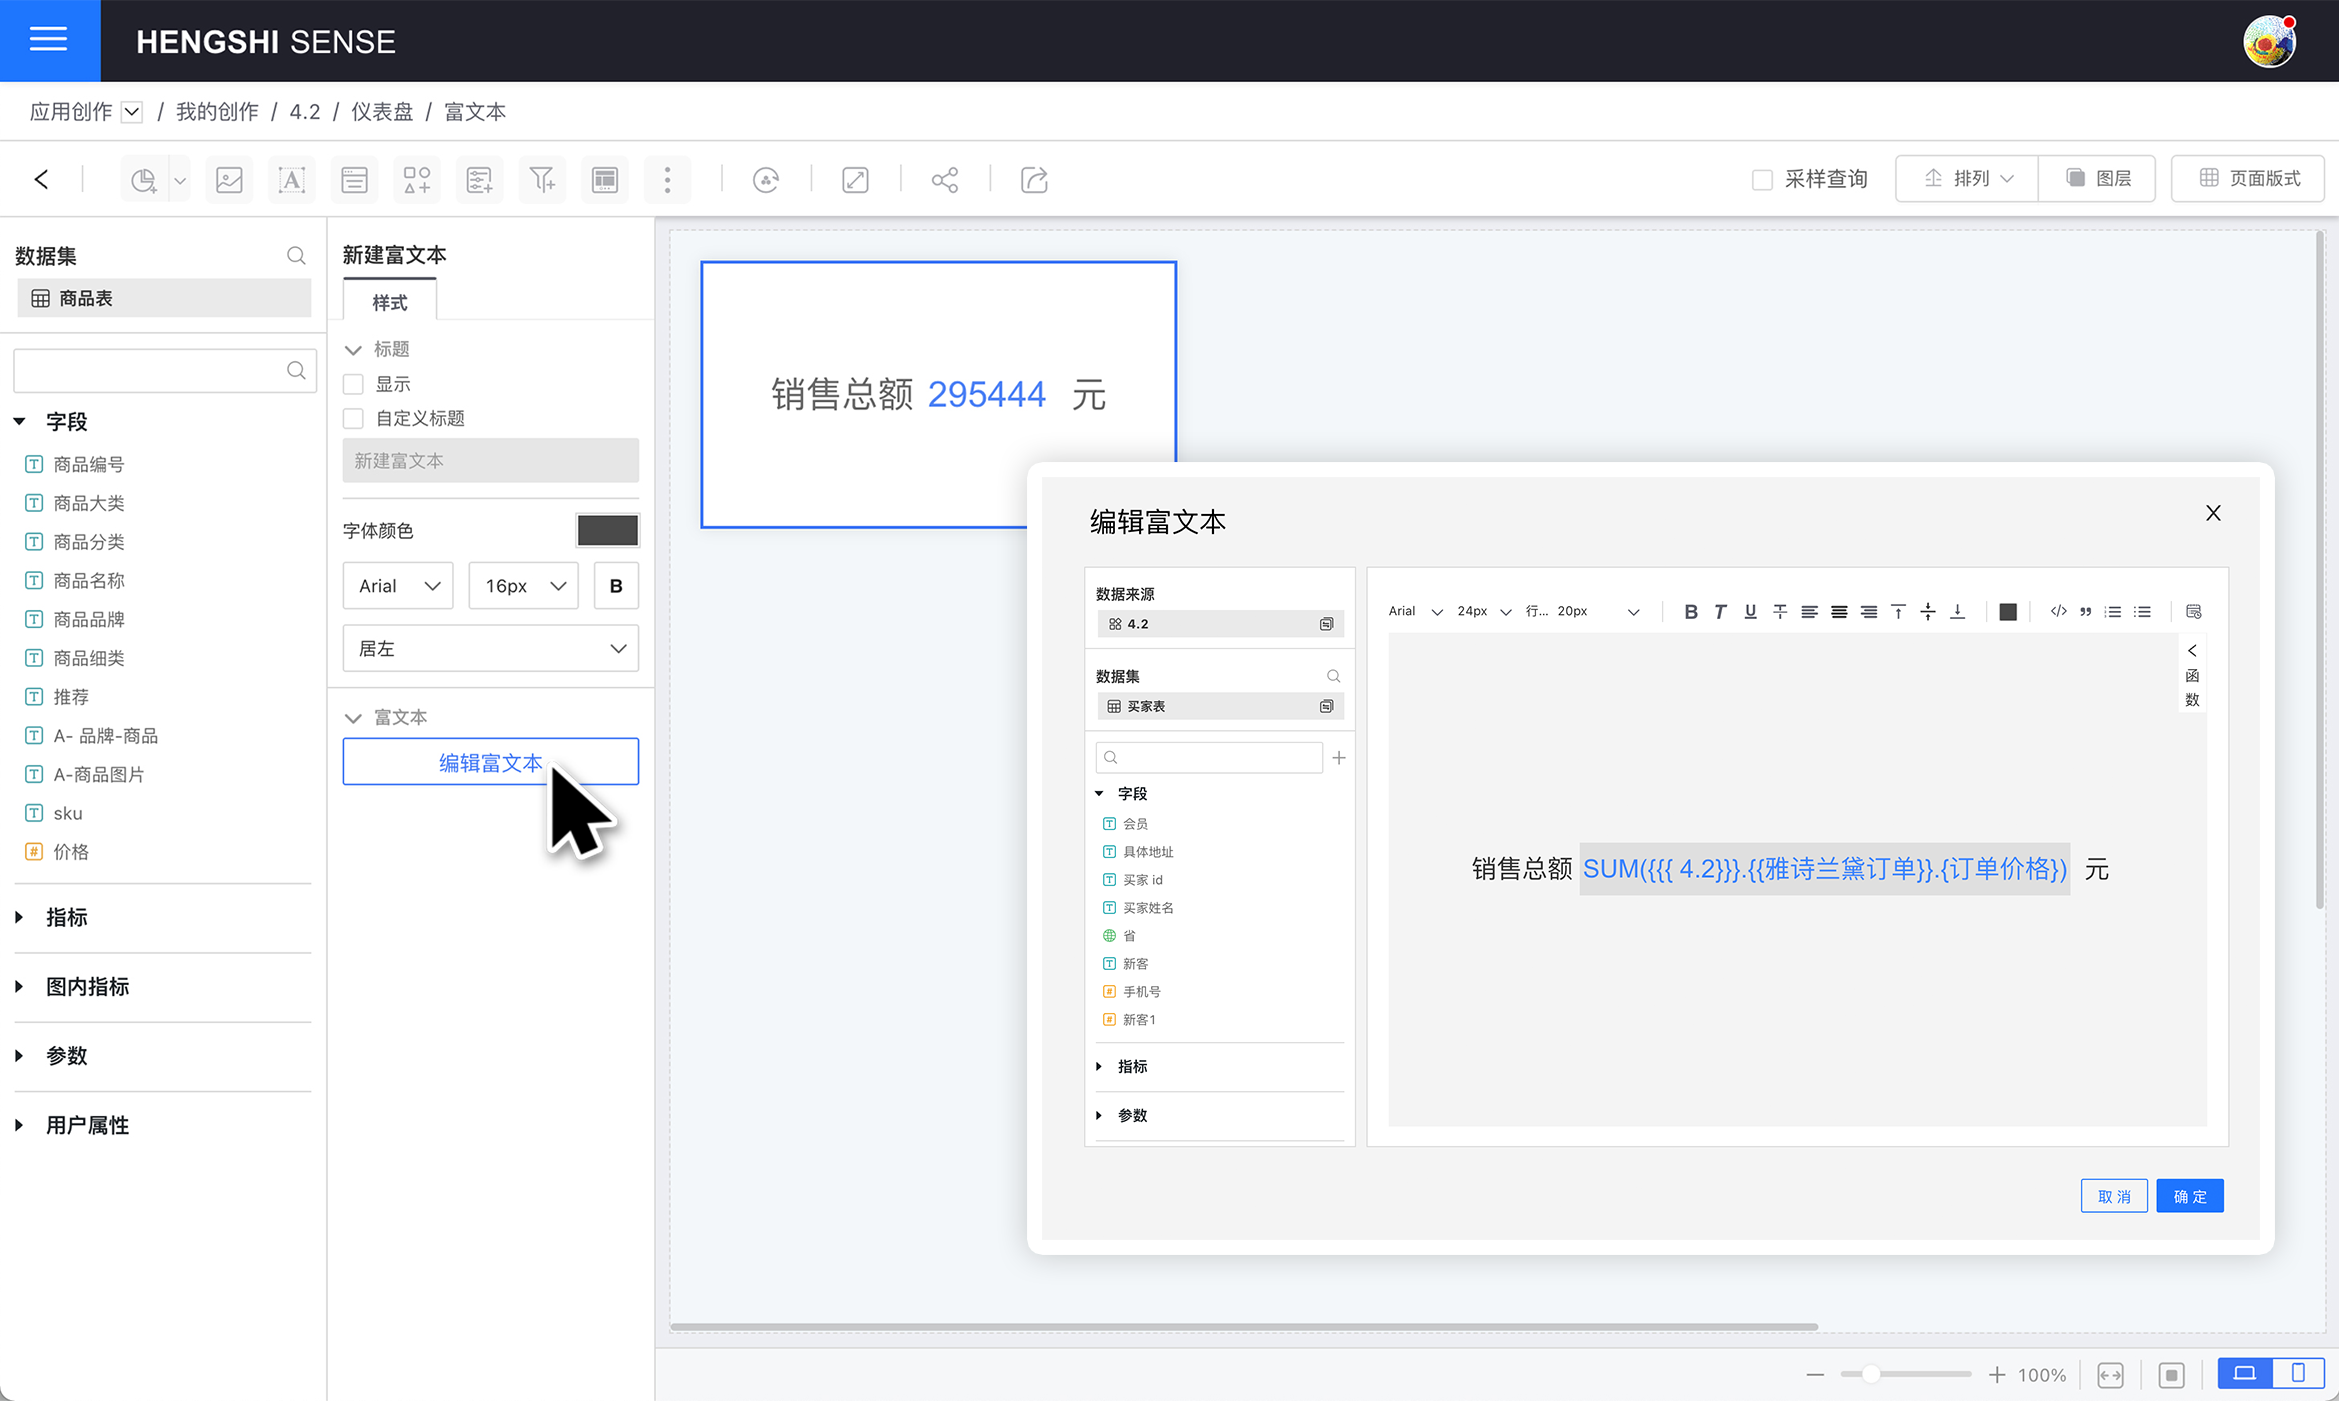Insert bulleted list in editor
The width and height of the screenshot is (2339, 1401).
point(2142,612)
